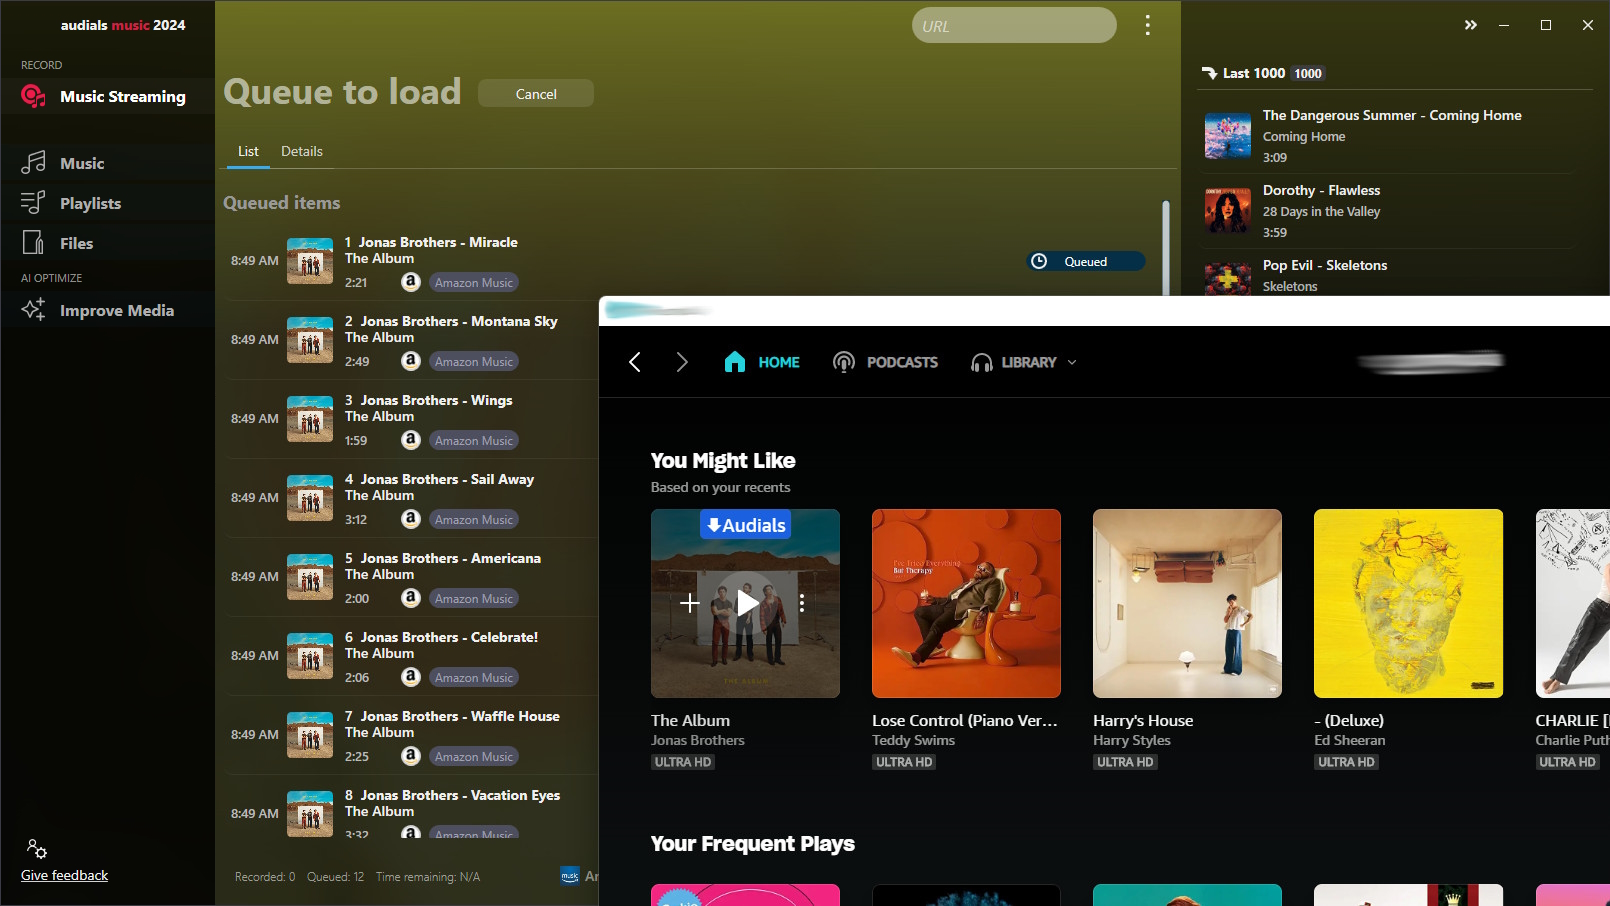The width and height of the screenshot is (1610, 906).
Task: Play The Album by Jonas Brothers
Action: [747, 602]
